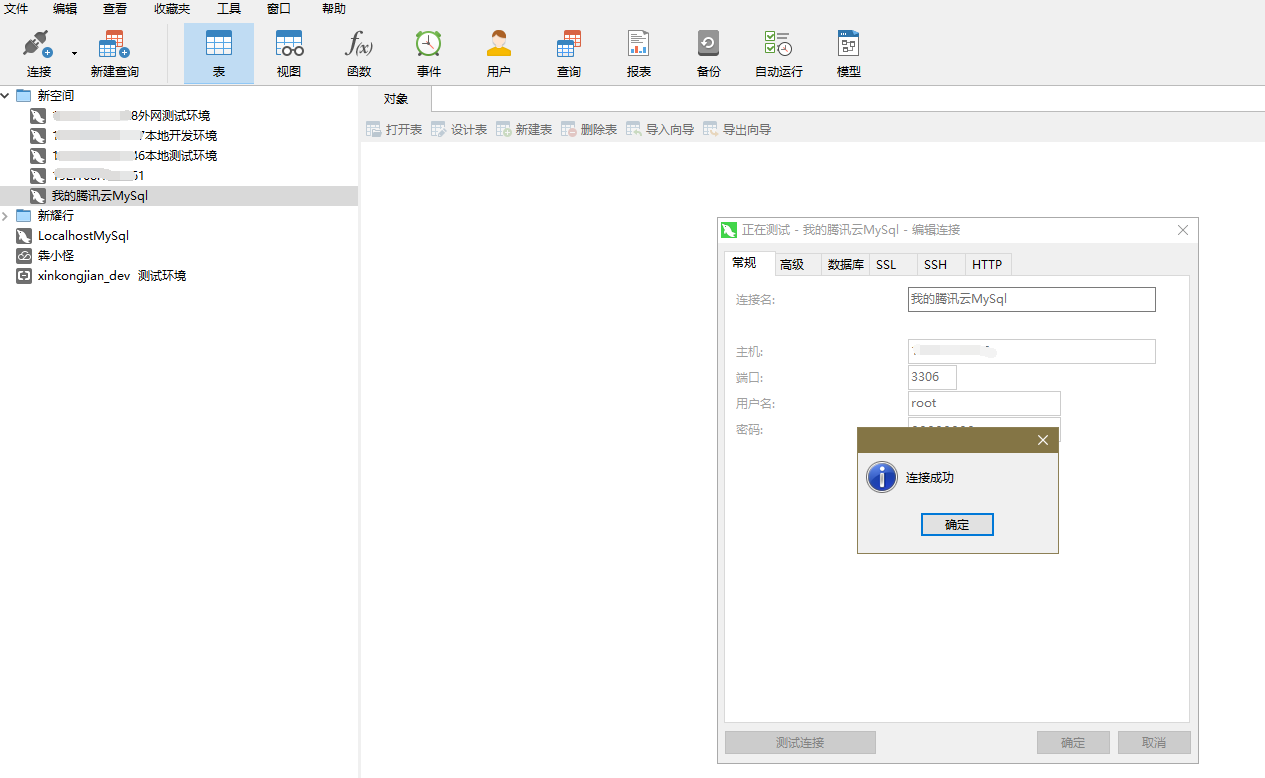Open the 模型 model icon

click(849, 53)
